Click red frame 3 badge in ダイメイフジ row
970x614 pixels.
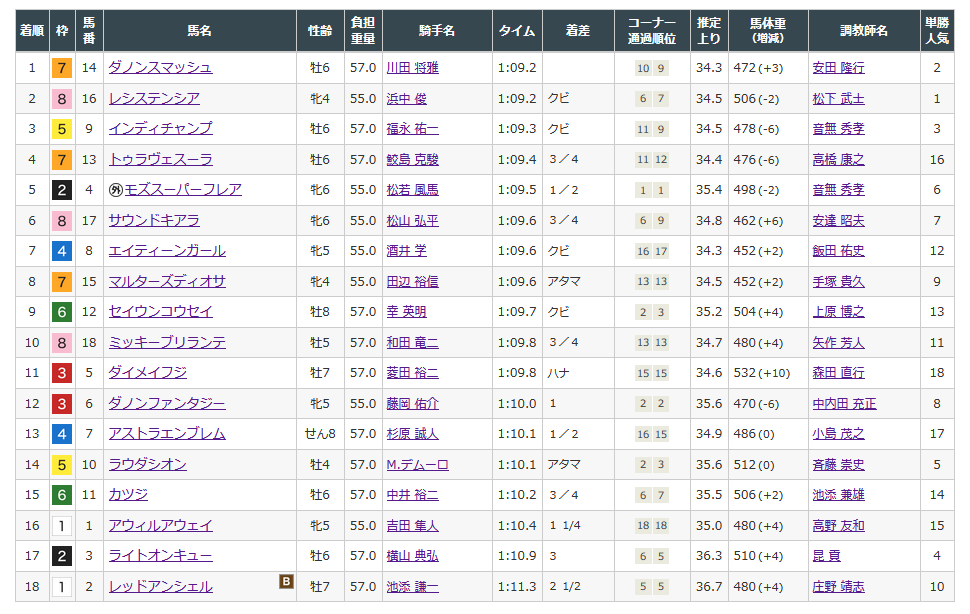pyautogui.click(x=62, y=373)
